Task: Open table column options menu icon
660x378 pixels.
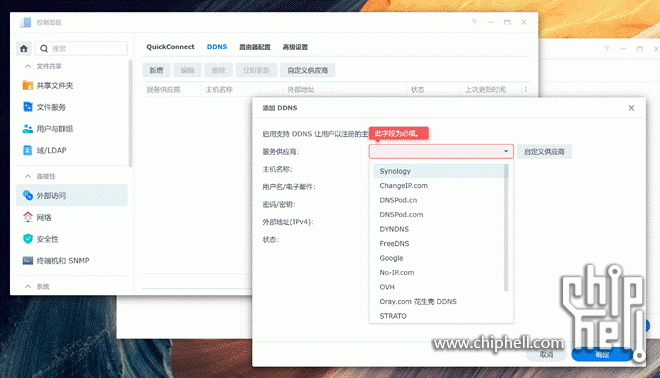Action: [x=525, y=90]
